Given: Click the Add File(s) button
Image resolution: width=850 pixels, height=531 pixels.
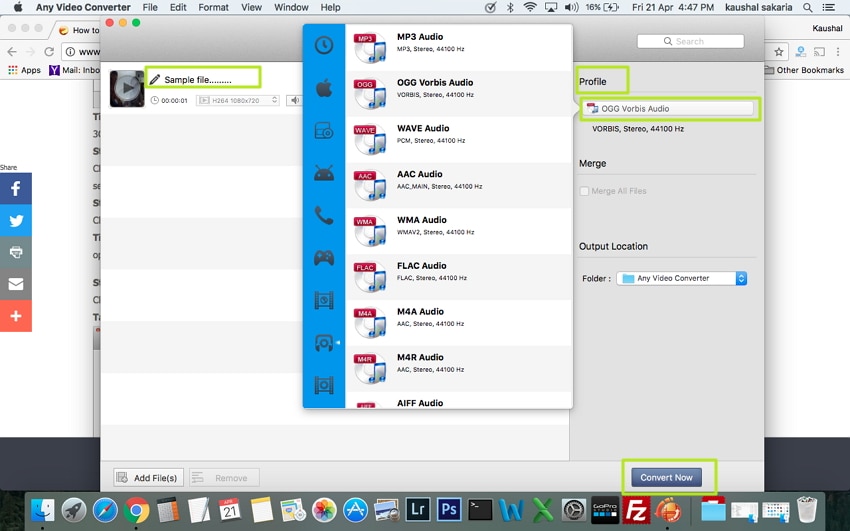Looking at the screenshot, I should tap(149, 478).
